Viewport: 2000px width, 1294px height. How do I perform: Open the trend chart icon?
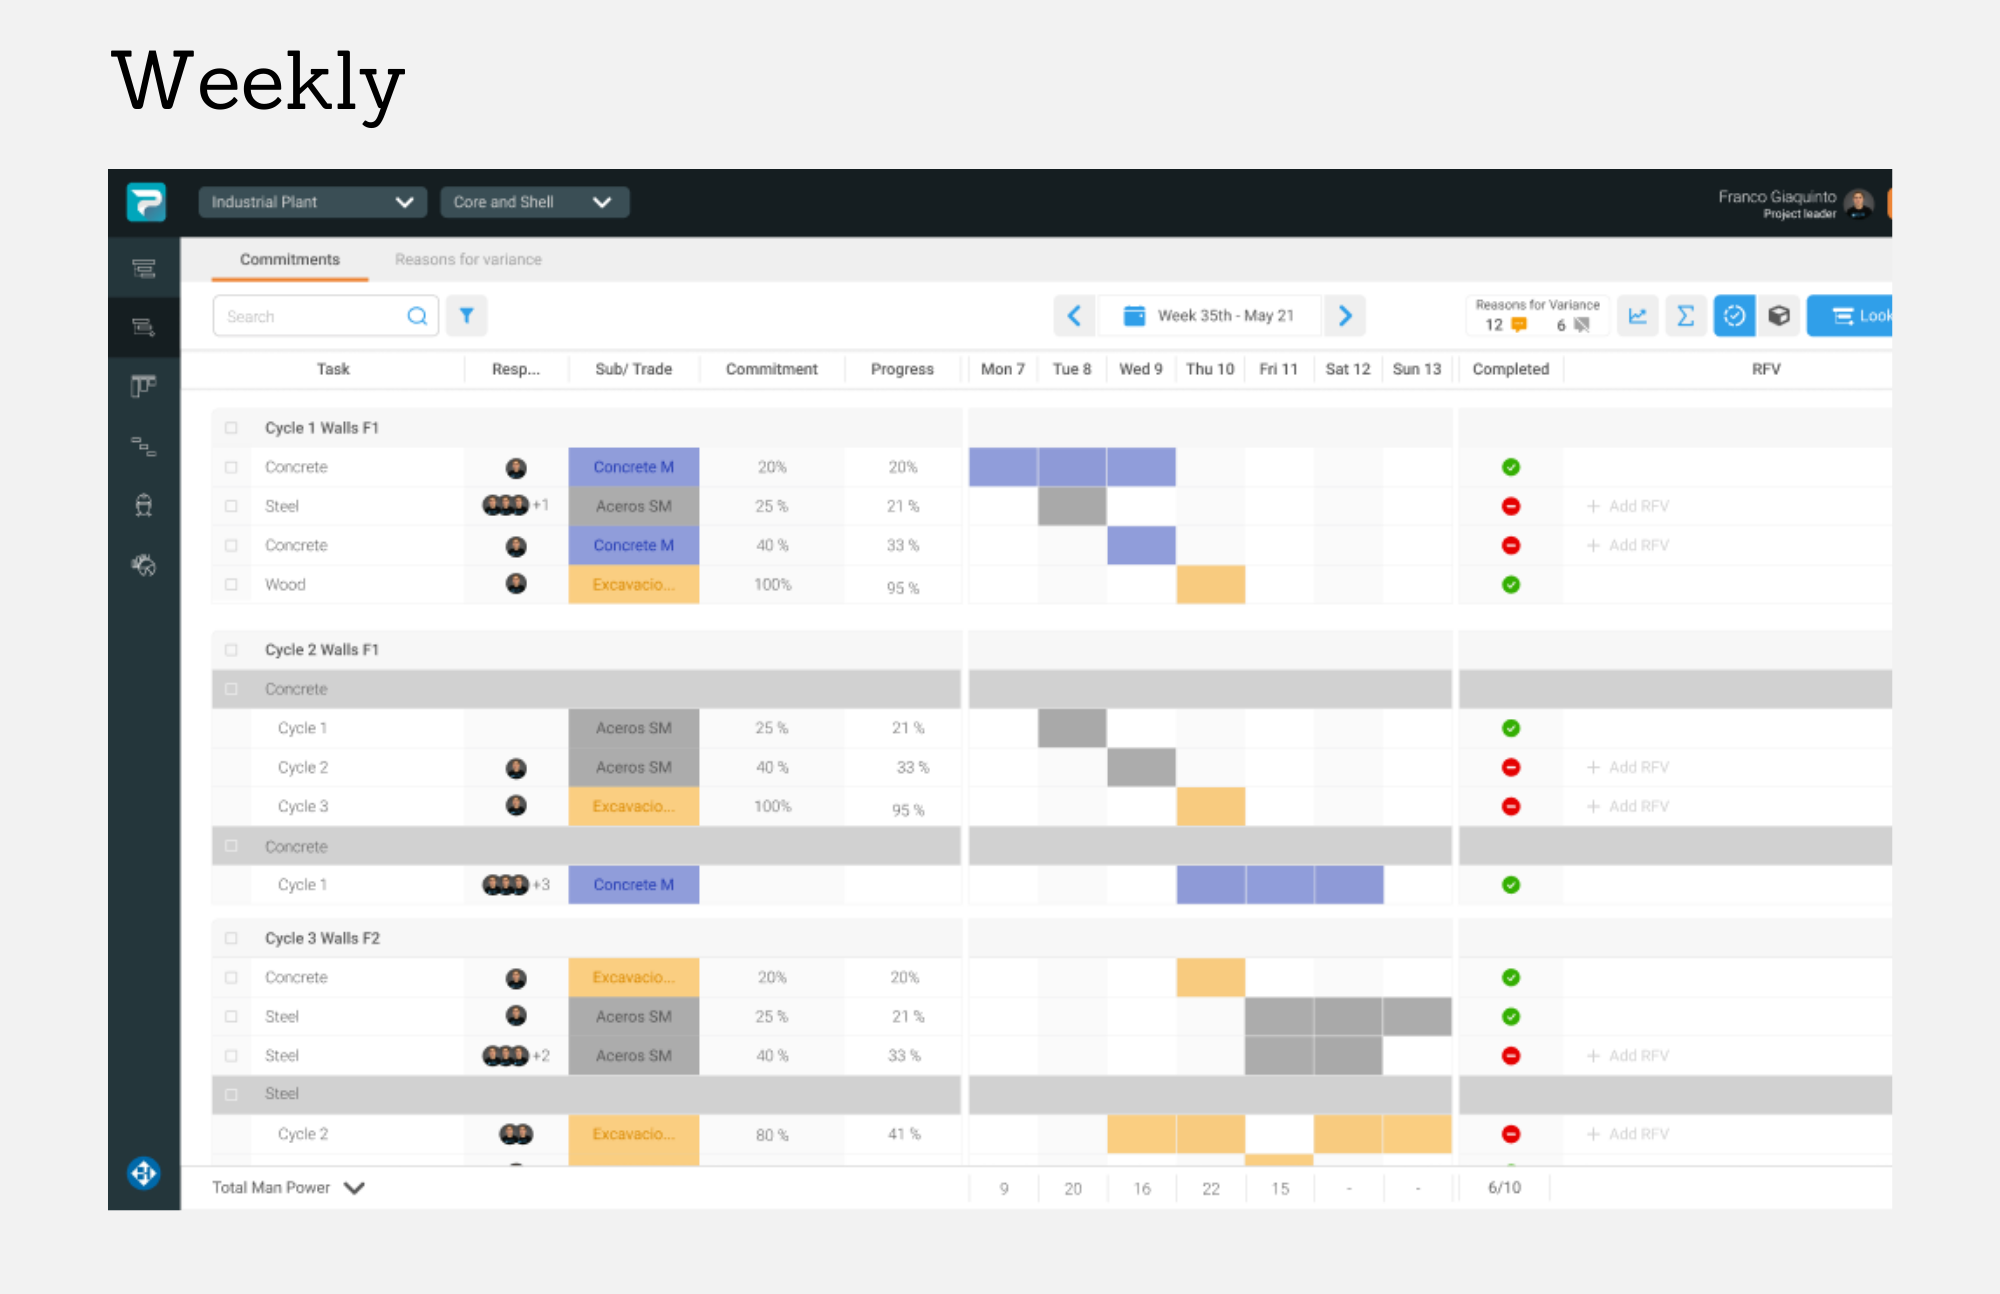pos(1638,315)
